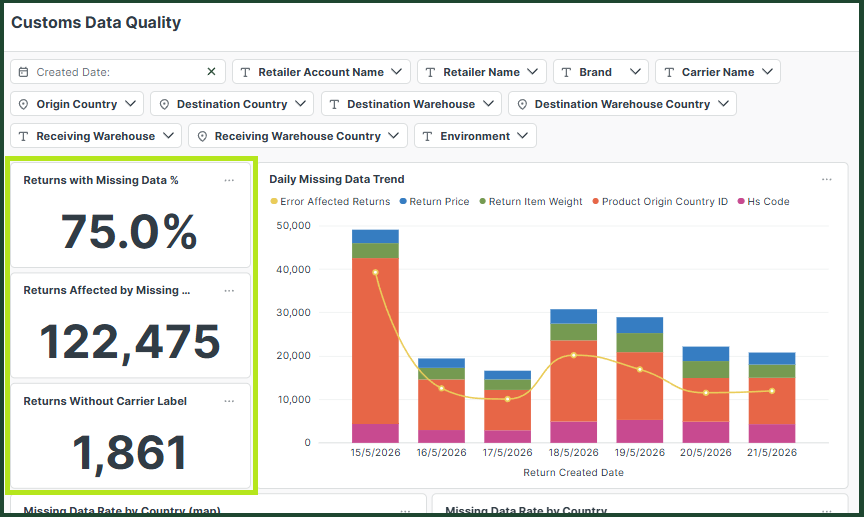This screenshot has width=864, height=517.
Task: Click pin icon in Destination Warehouse Country filter
Action: (x=522, y=104)
